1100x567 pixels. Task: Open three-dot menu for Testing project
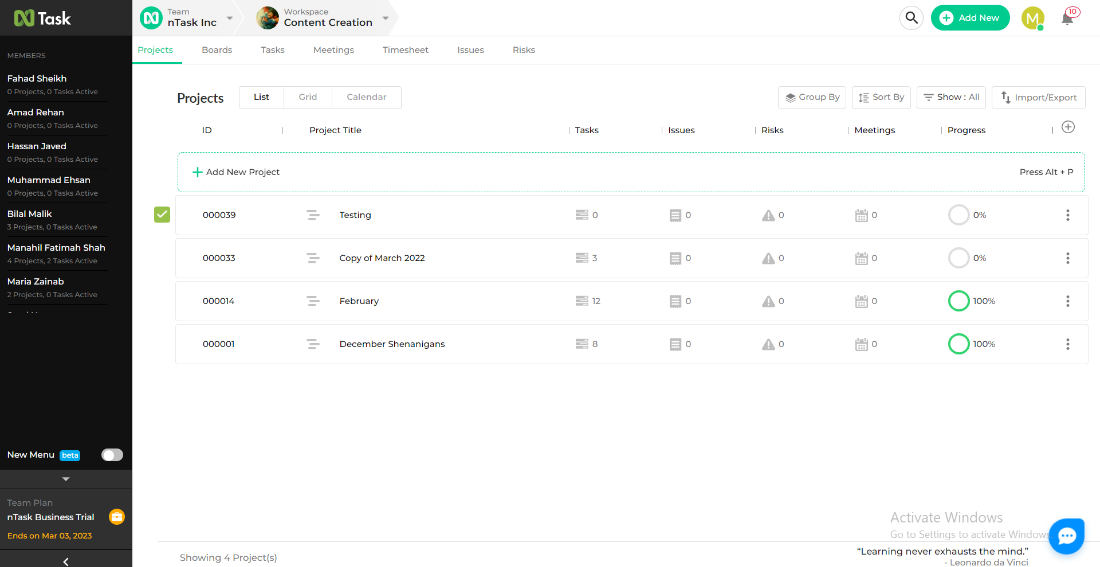pyautogui.click(x=1068, y=215)
